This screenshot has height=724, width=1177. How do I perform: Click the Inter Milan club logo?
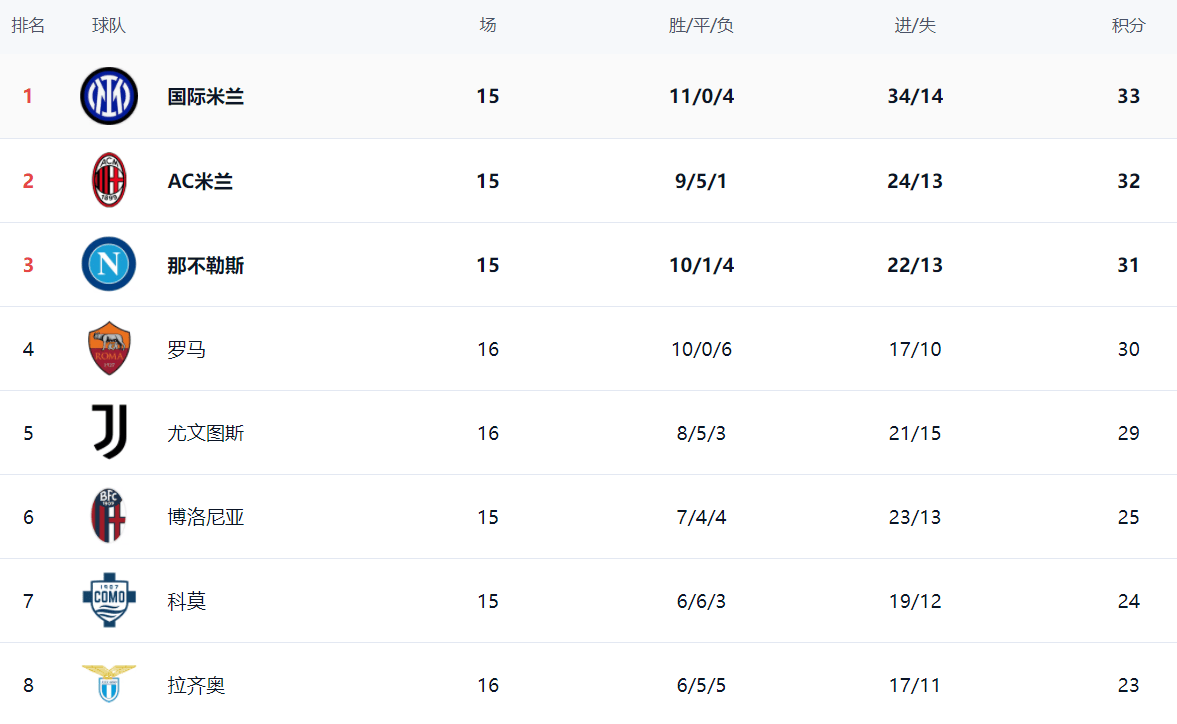coord(109,96)
